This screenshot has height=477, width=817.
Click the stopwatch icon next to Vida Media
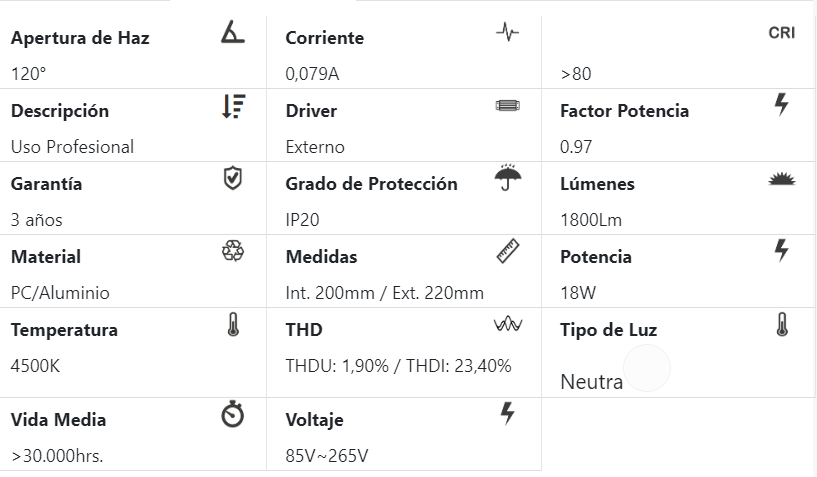point(232,414)
